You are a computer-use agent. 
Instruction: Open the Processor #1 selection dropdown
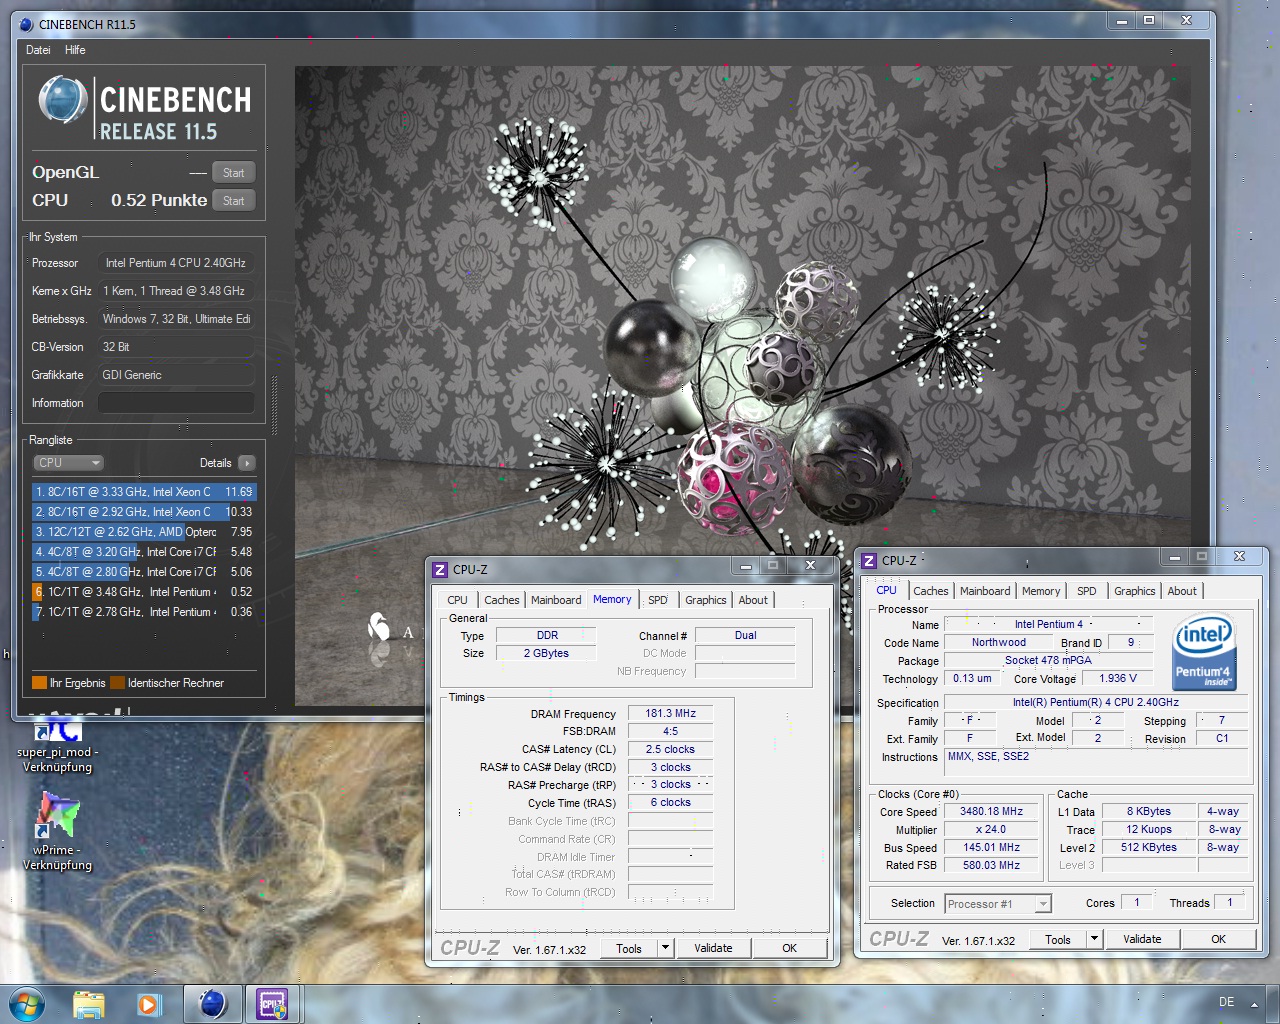(998, 904)
